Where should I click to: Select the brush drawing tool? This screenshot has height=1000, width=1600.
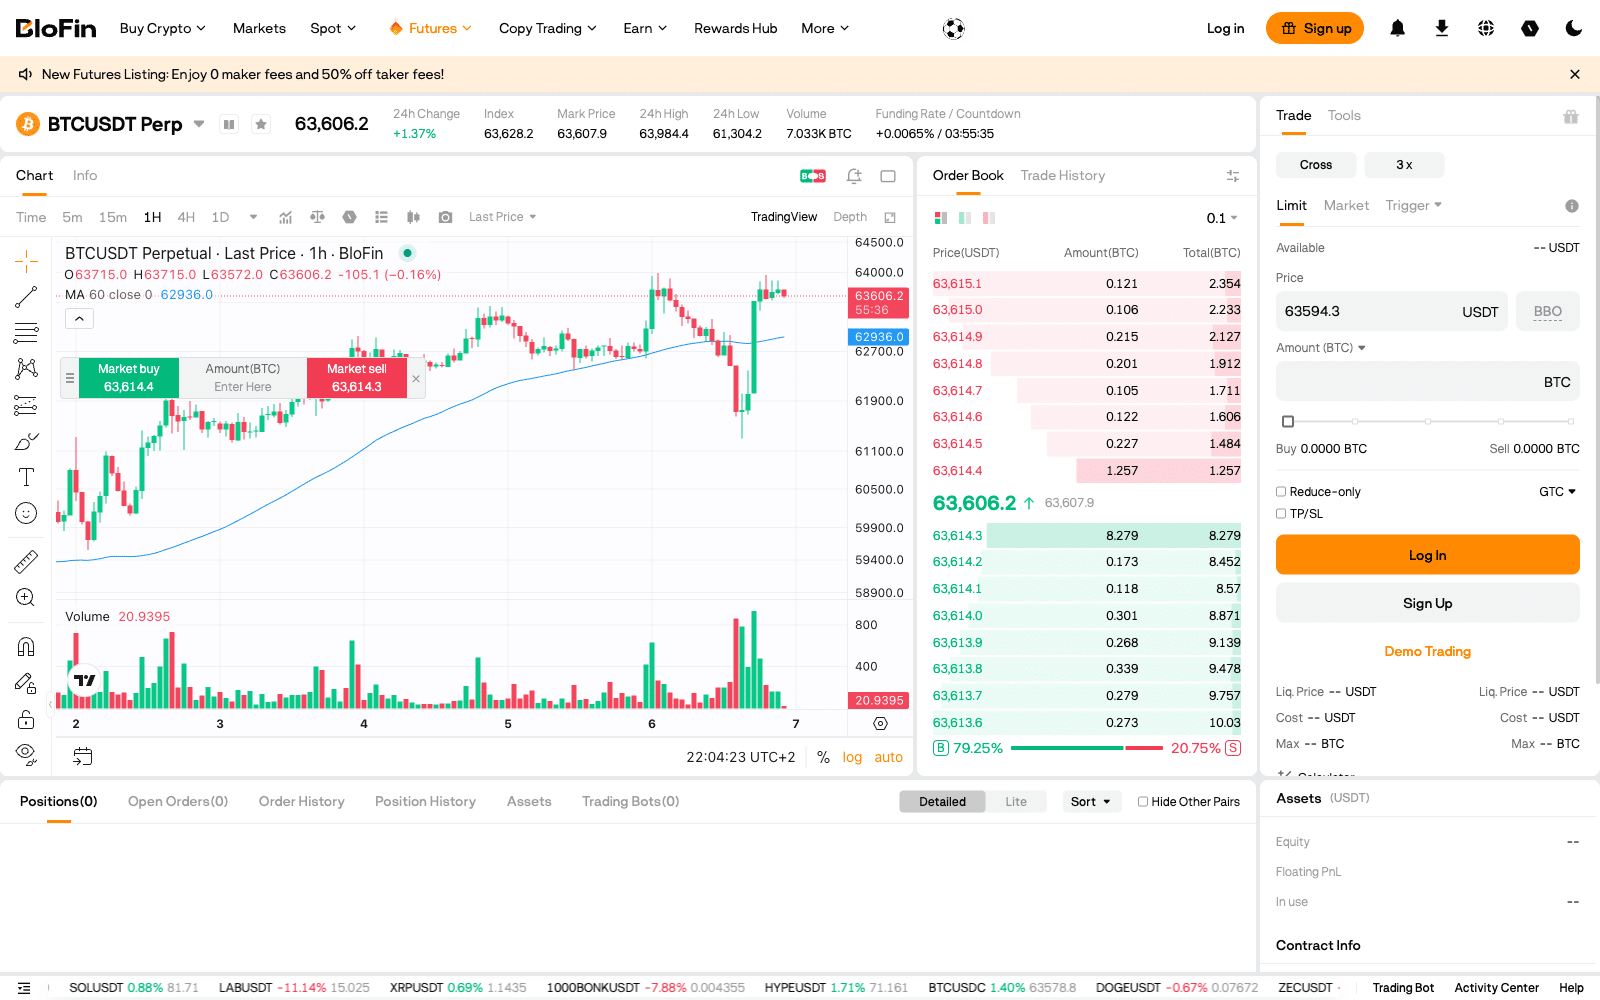(x=26, y=441)
